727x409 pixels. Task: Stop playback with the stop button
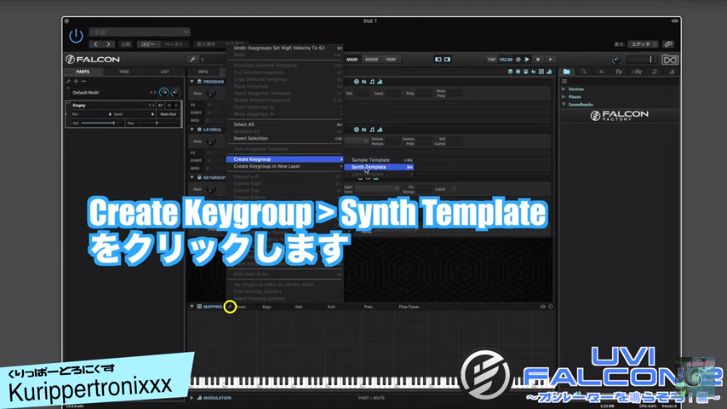click(x=538, y=59)
